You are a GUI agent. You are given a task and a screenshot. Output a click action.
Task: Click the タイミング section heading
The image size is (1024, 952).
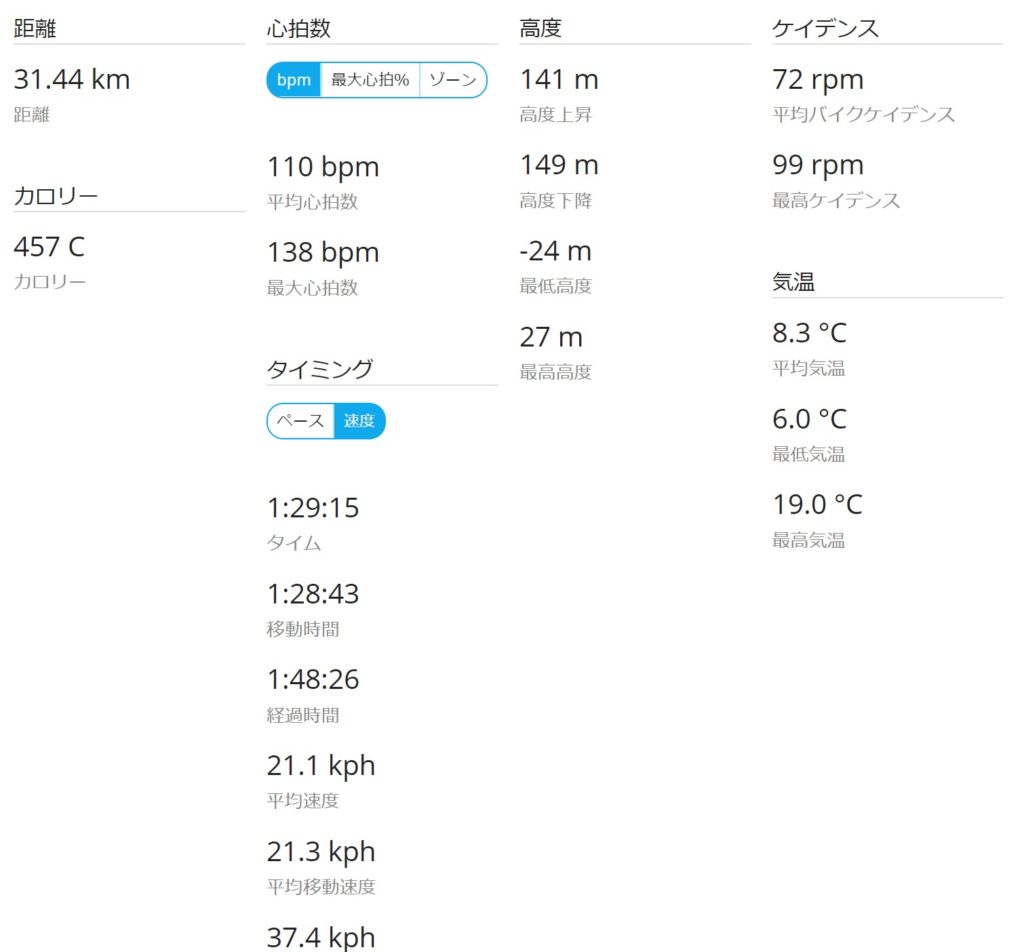click(x=319, y=370)
